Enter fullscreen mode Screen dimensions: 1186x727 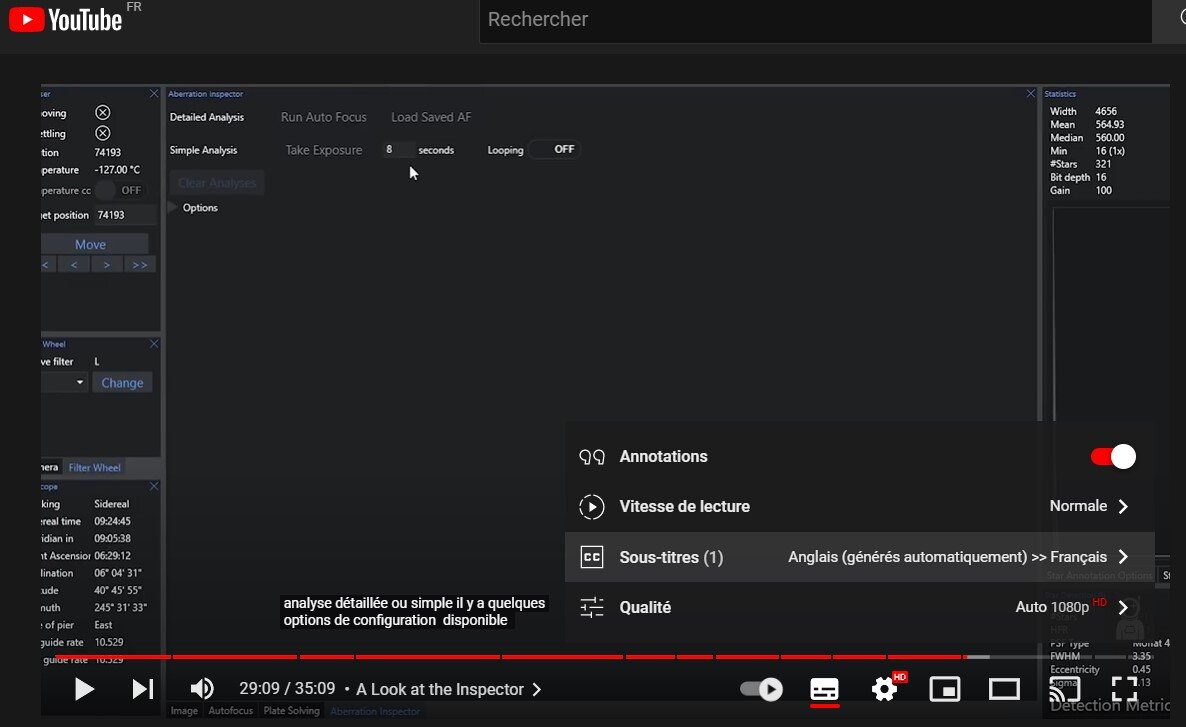(x=1124, y=689)
